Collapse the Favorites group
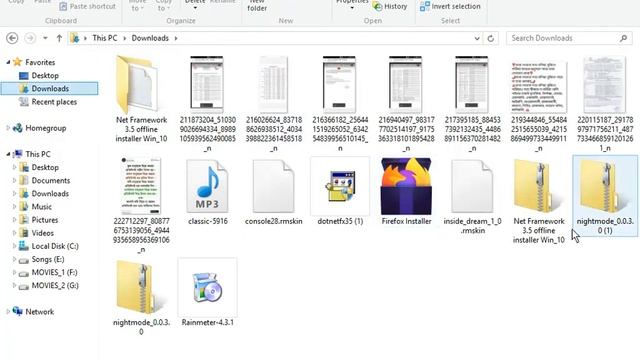640x360 pixels. tap(8, 62)
